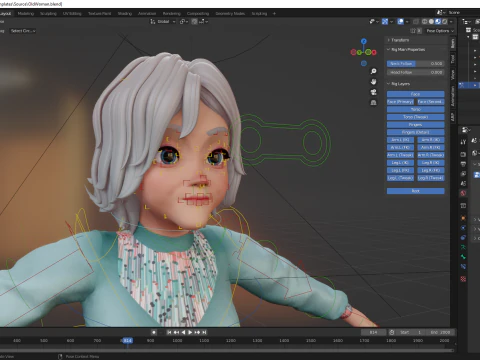Toggle the Torso rig layer
The image size is (480, 360).
click(x=416, y=109)
